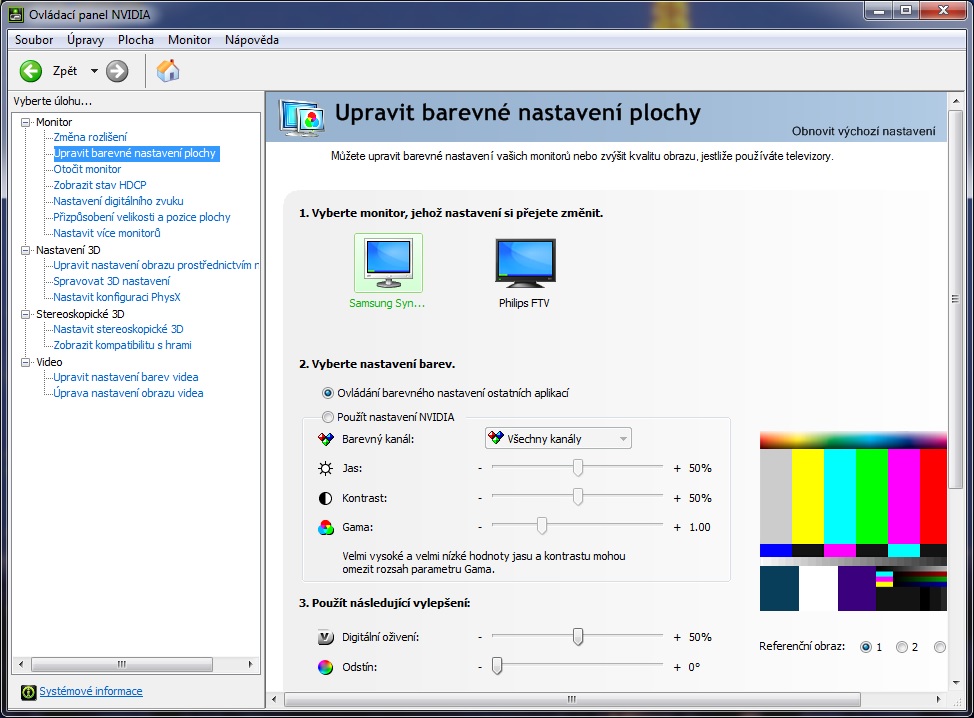
Task: Select 'Ovládání barevného nastavení ostatních aplikací' option
Action: pyautogui.click(x=328, y=393)
